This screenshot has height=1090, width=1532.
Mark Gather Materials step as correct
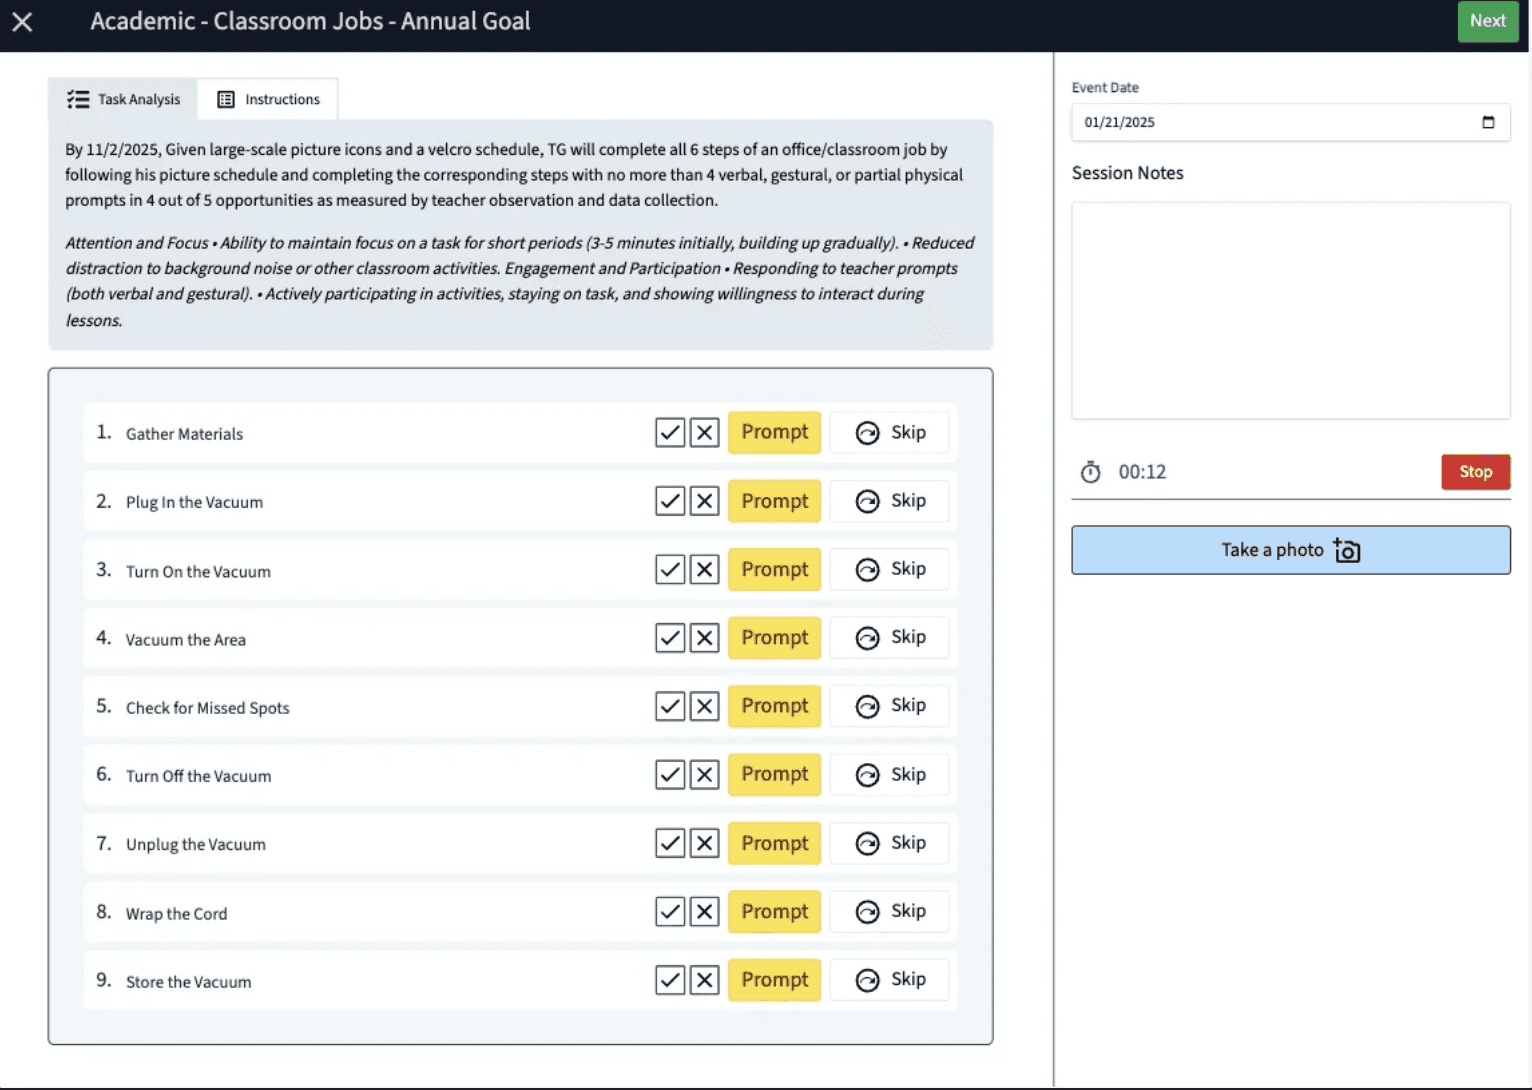670,433
